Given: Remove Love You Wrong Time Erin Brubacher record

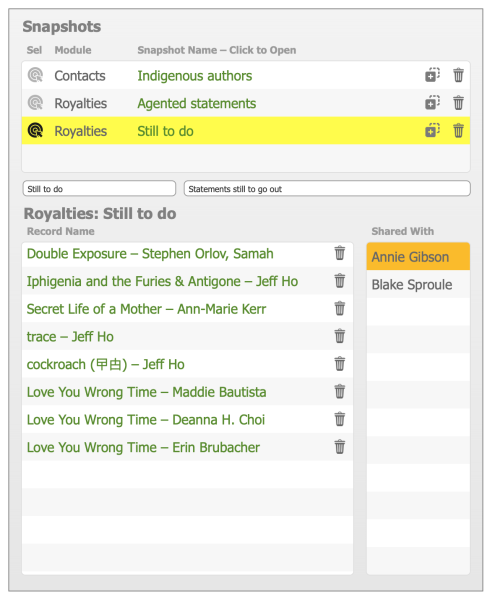Looking at the screenshot, I should coord(340,447).
